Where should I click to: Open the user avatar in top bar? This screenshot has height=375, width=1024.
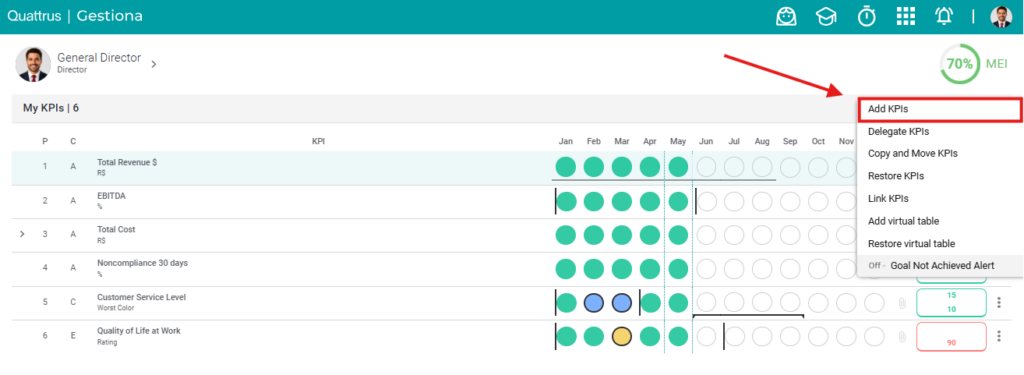pyautogui.click(x=1001, y=17)
